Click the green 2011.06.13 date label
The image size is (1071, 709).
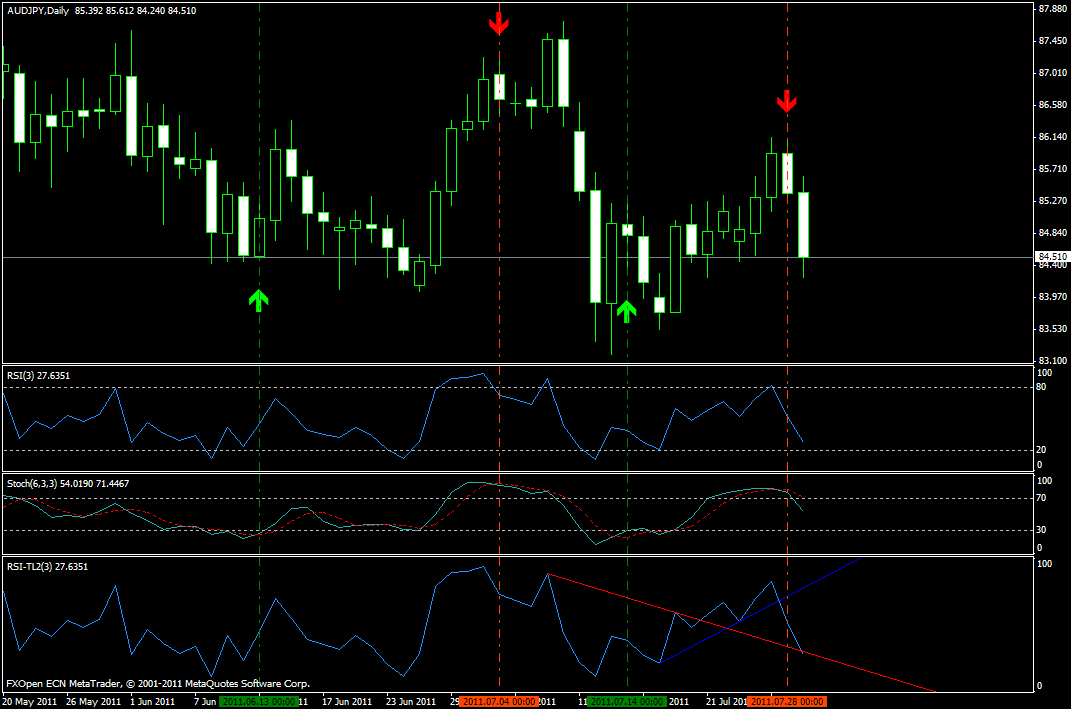coord(259,701)
